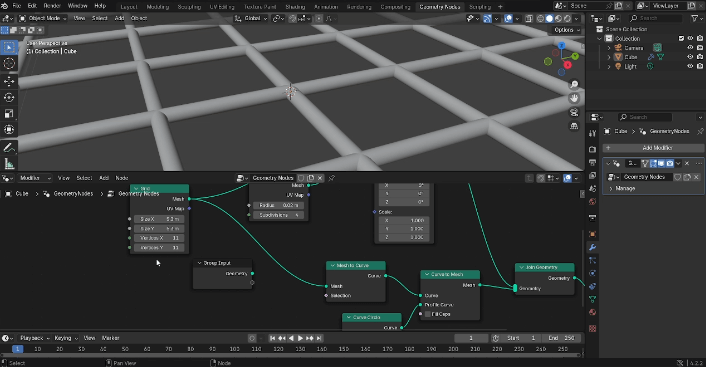Add a new workspace with plus button
Image resolution: width=706 pixels, height=367 pixels.
(x=500, y=7)
